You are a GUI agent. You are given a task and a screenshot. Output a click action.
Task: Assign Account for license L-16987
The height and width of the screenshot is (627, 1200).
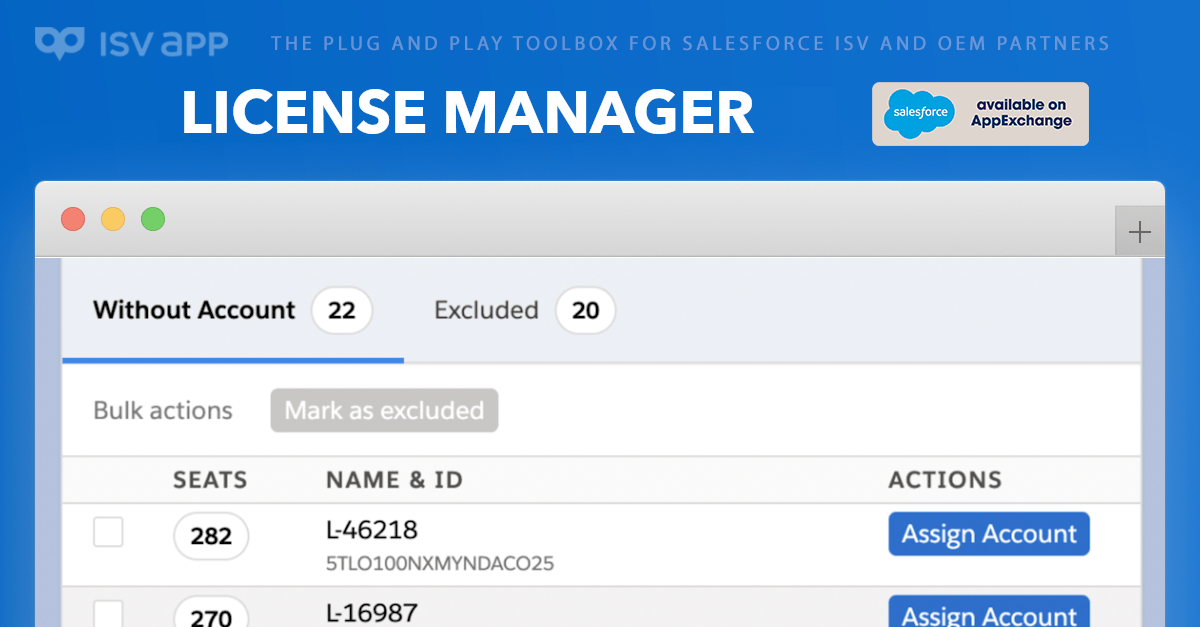pyautogui.click(x=989, y=612)
